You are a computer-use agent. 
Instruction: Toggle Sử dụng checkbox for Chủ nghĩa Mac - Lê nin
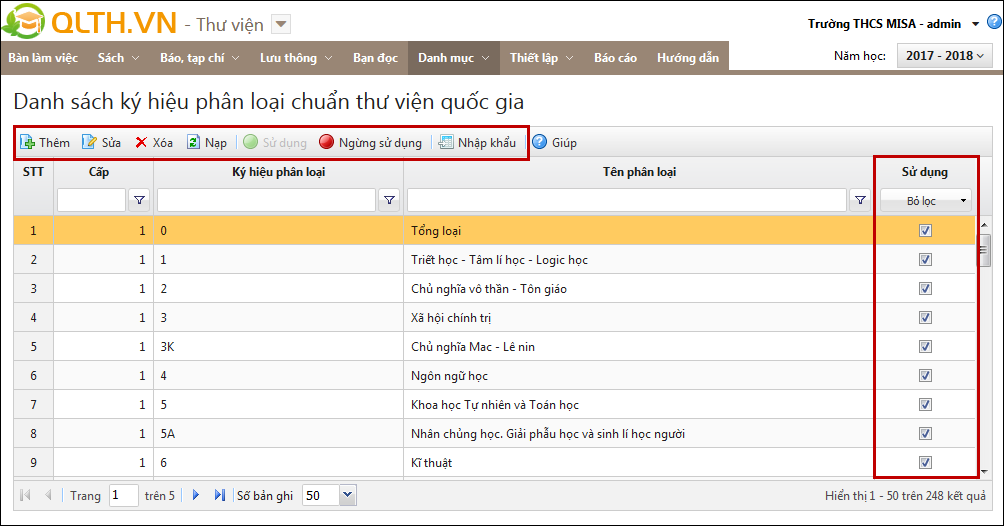925,347
